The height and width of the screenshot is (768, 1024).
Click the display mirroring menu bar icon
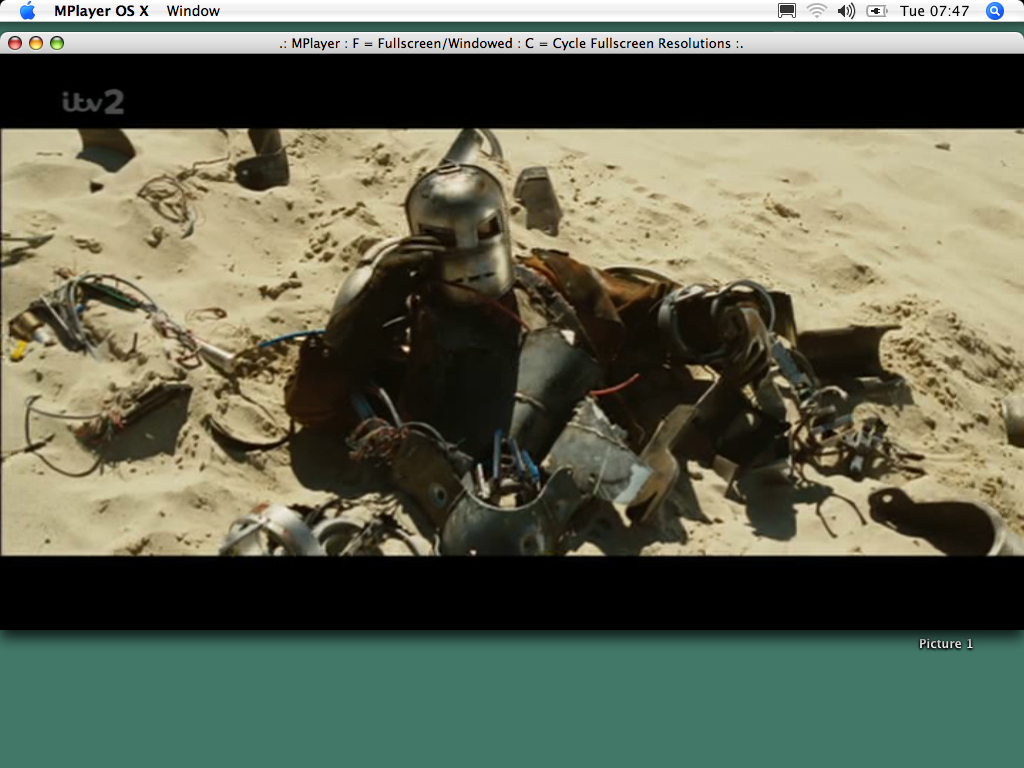tap(787, 11)
